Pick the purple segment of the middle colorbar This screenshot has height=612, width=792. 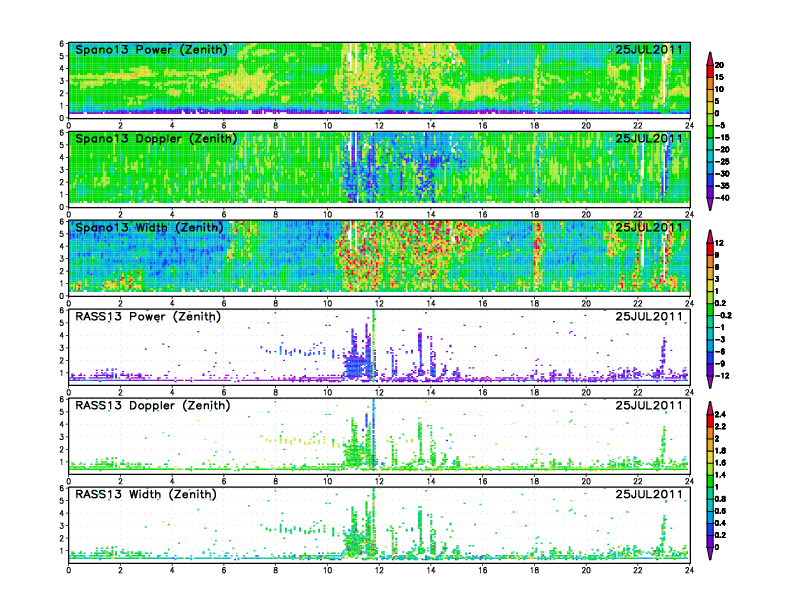[x=710, y=370]
